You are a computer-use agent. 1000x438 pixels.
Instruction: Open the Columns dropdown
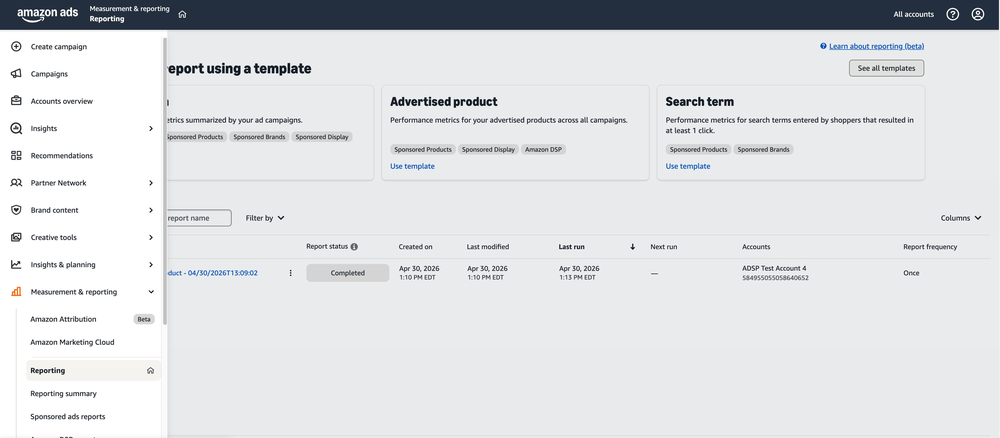(x=961, y=218)
